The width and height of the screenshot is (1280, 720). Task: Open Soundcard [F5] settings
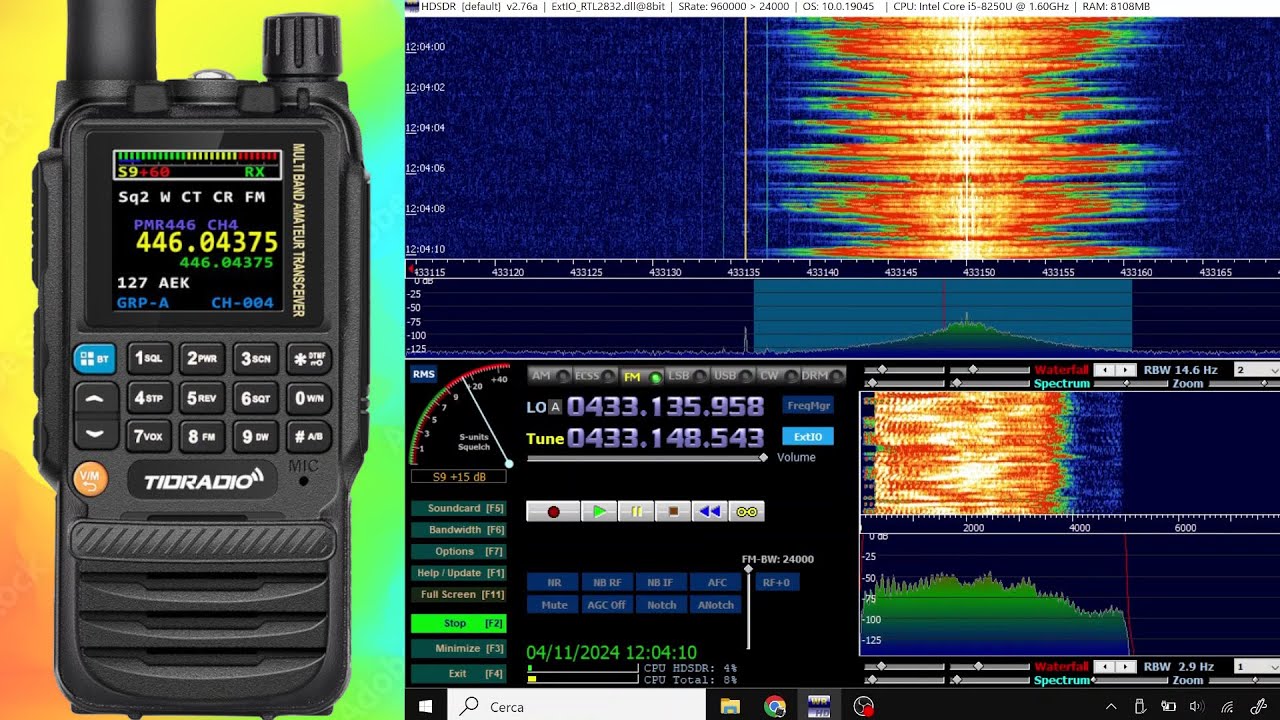(459, 508)
